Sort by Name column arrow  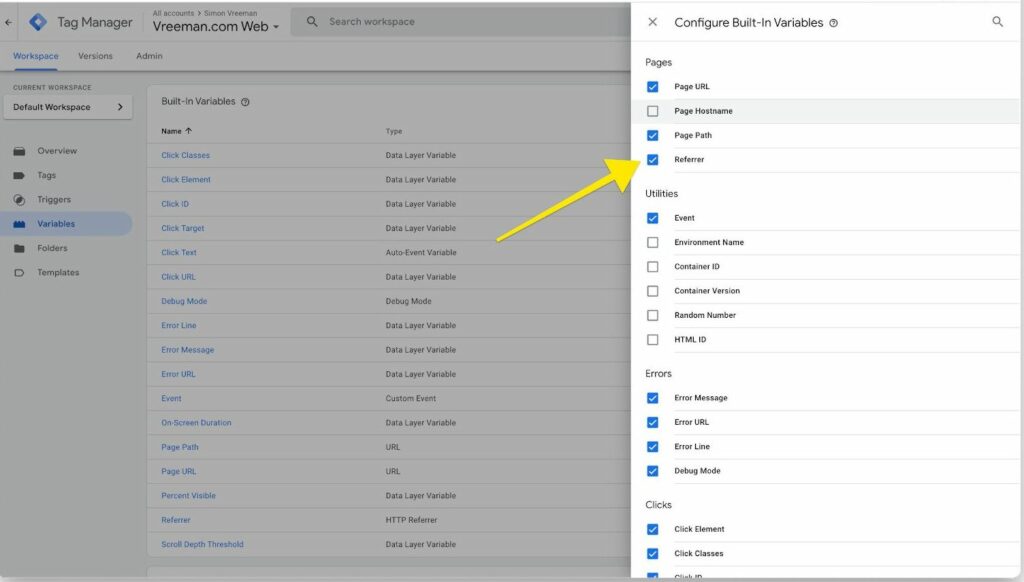[189, 131]
